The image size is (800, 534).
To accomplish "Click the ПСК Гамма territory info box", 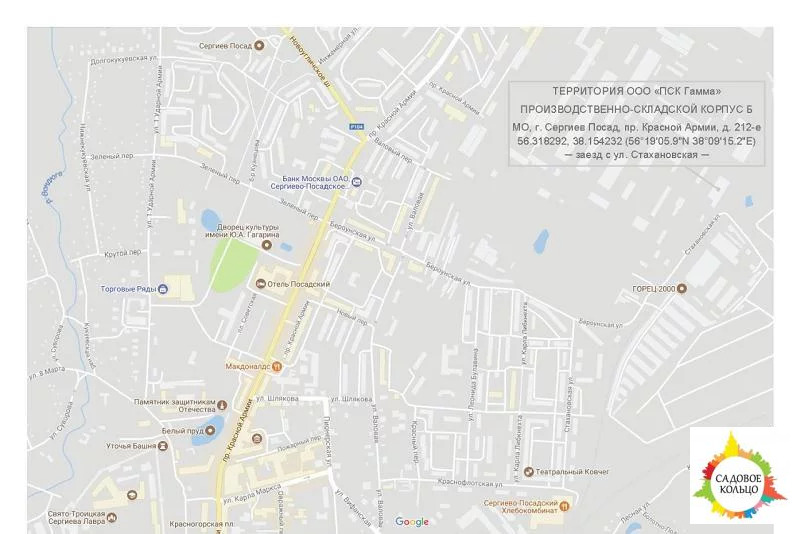I will tap(636, 123).
